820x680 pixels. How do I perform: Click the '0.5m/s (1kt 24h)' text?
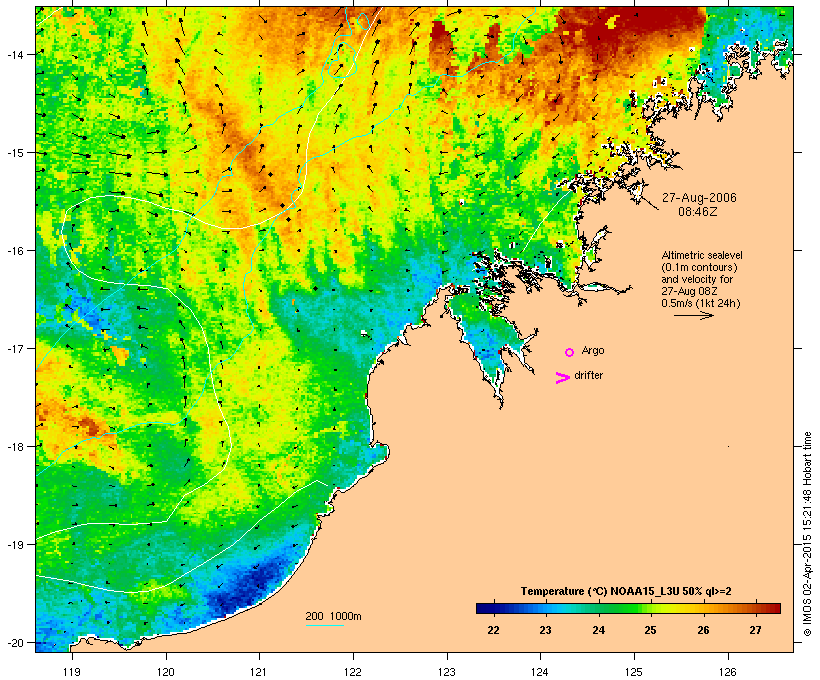click(x=701, y=303)
